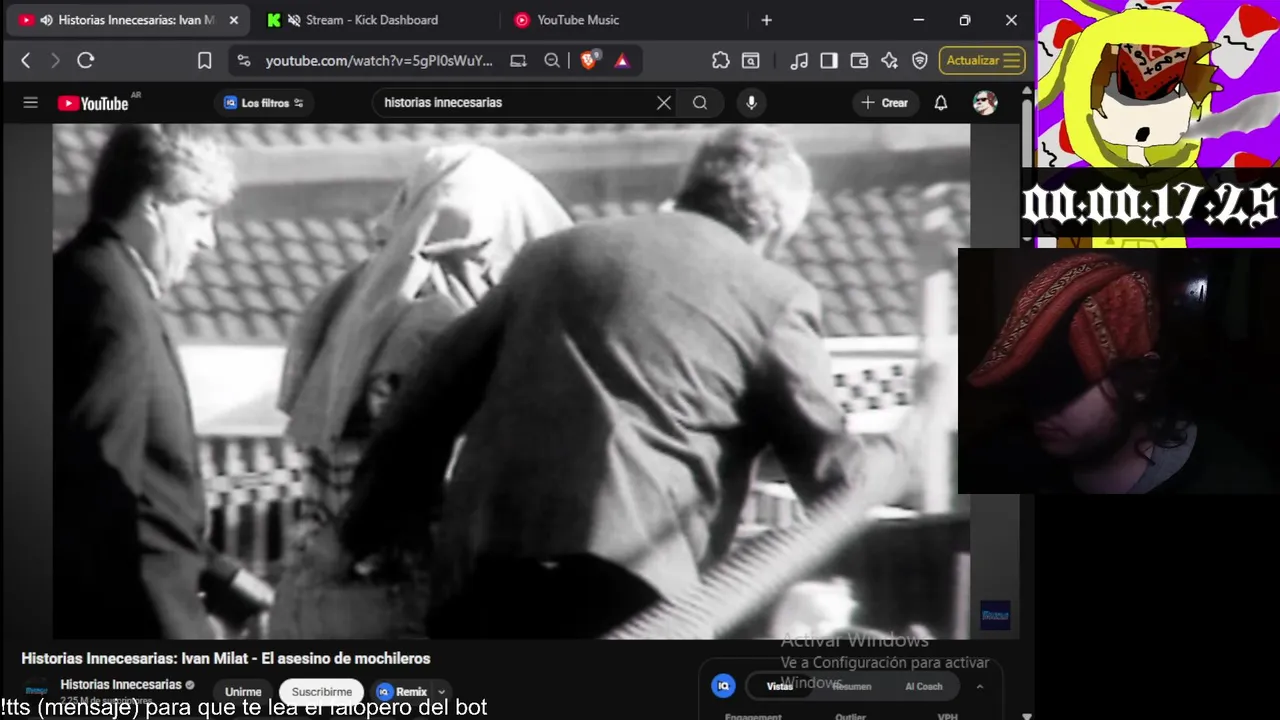Open the Los filtros chip
The width and height of the screenshot is (1280, 720).
coord(263,103)
